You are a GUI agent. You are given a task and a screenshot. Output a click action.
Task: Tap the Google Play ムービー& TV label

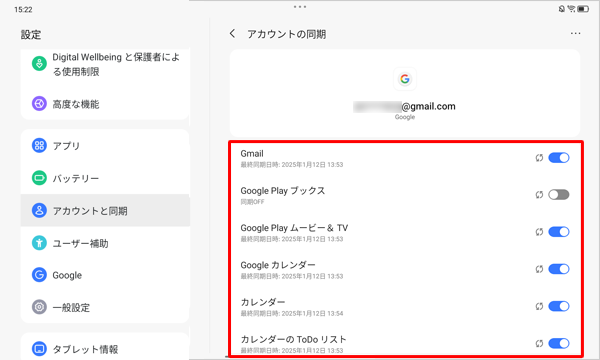294,228
